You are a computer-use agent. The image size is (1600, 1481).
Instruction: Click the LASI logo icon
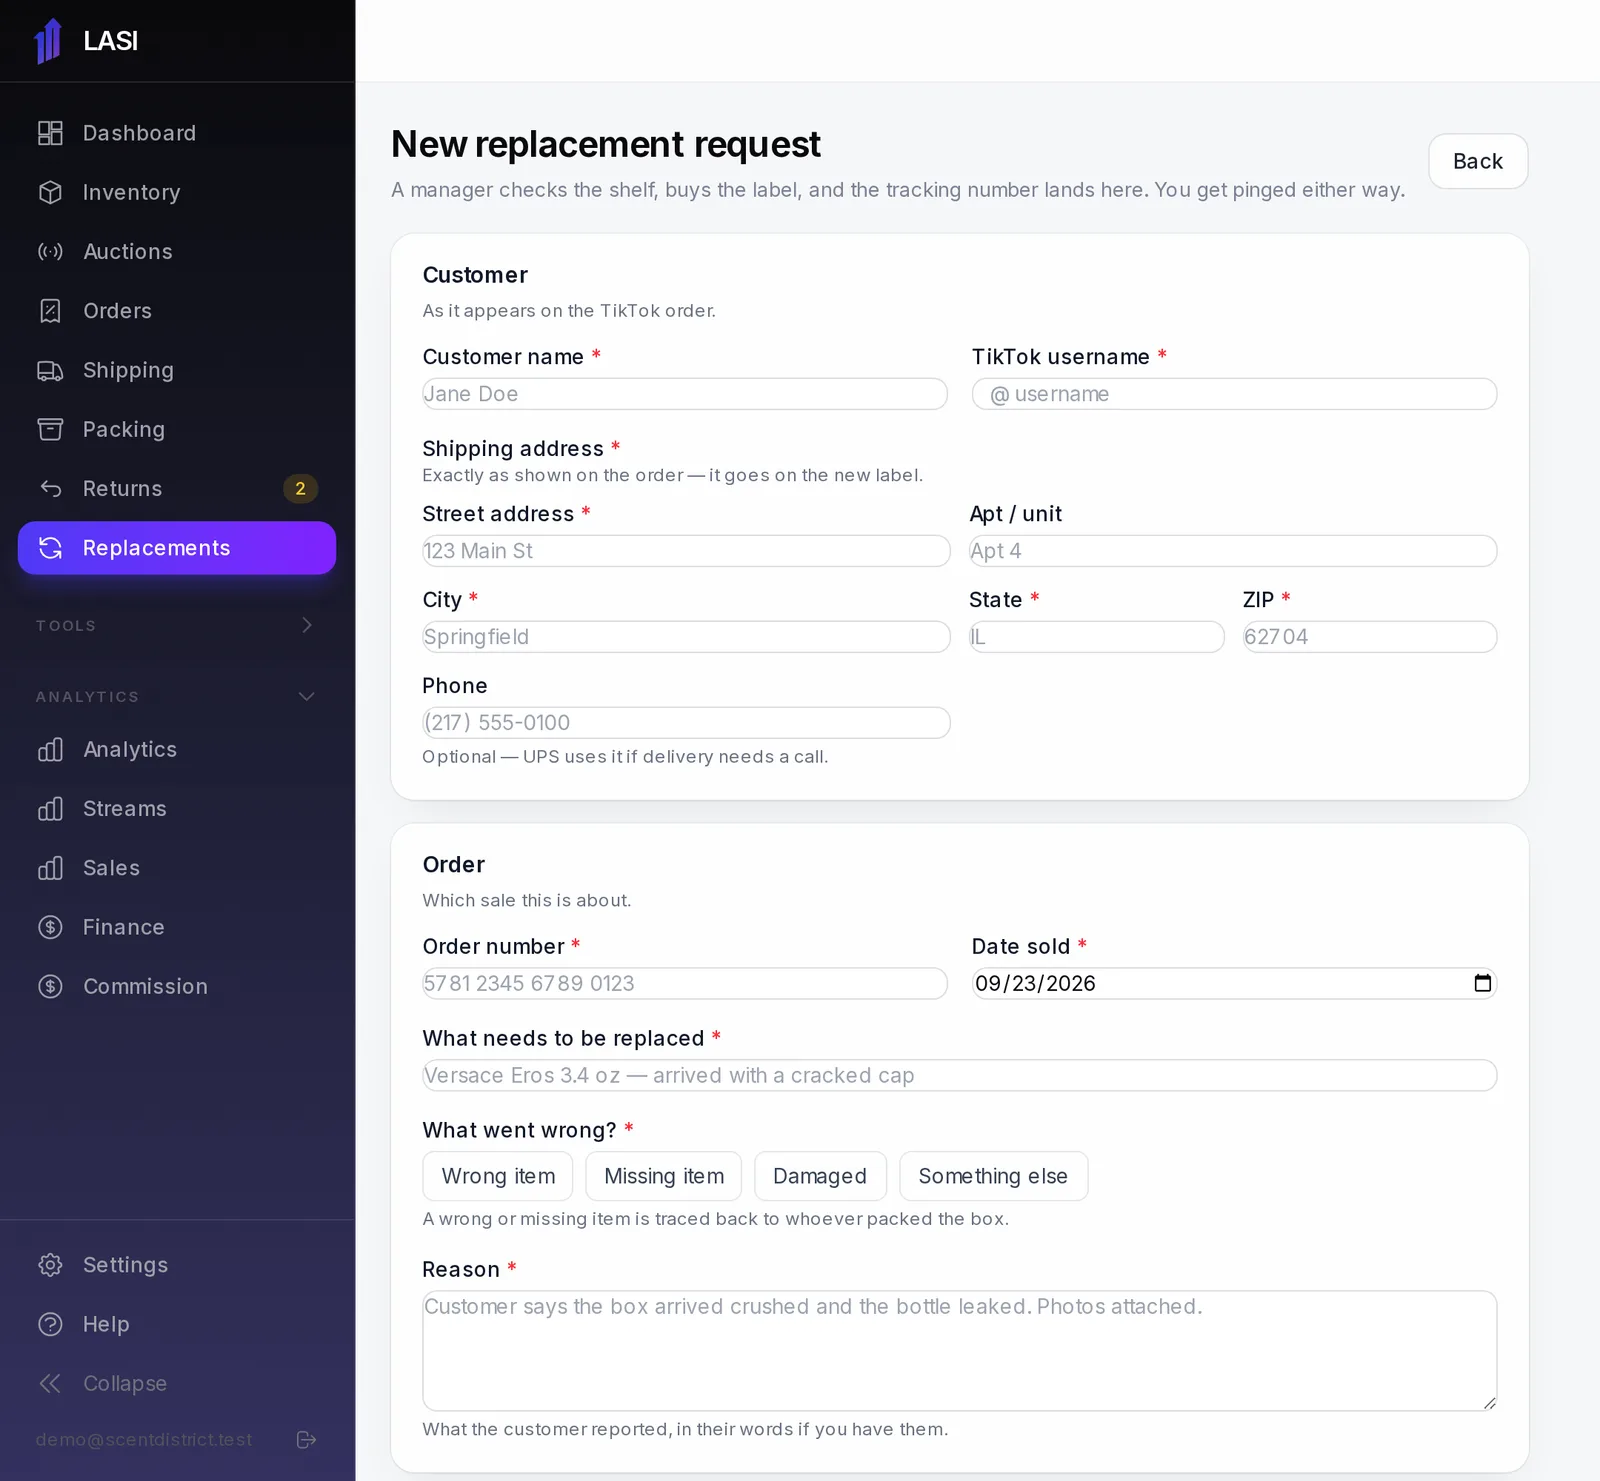(48, 41)
